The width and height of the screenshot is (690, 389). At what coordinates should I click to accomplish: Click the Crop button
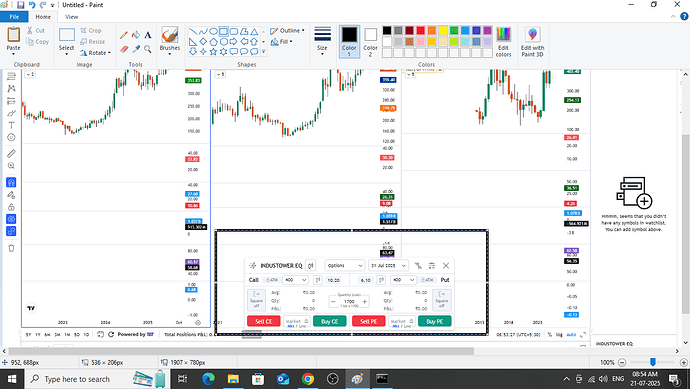pyautogui.click(x=91, y=30)
